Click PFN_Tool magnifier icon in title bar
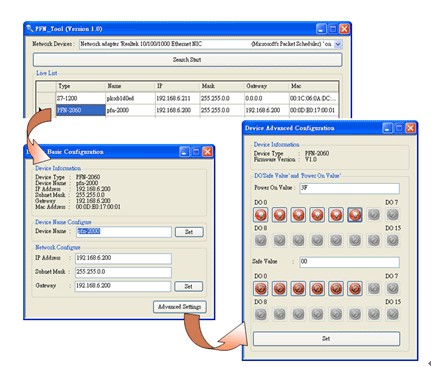The height and width of the screenshot is (367, 431). (x=30, y=29)
